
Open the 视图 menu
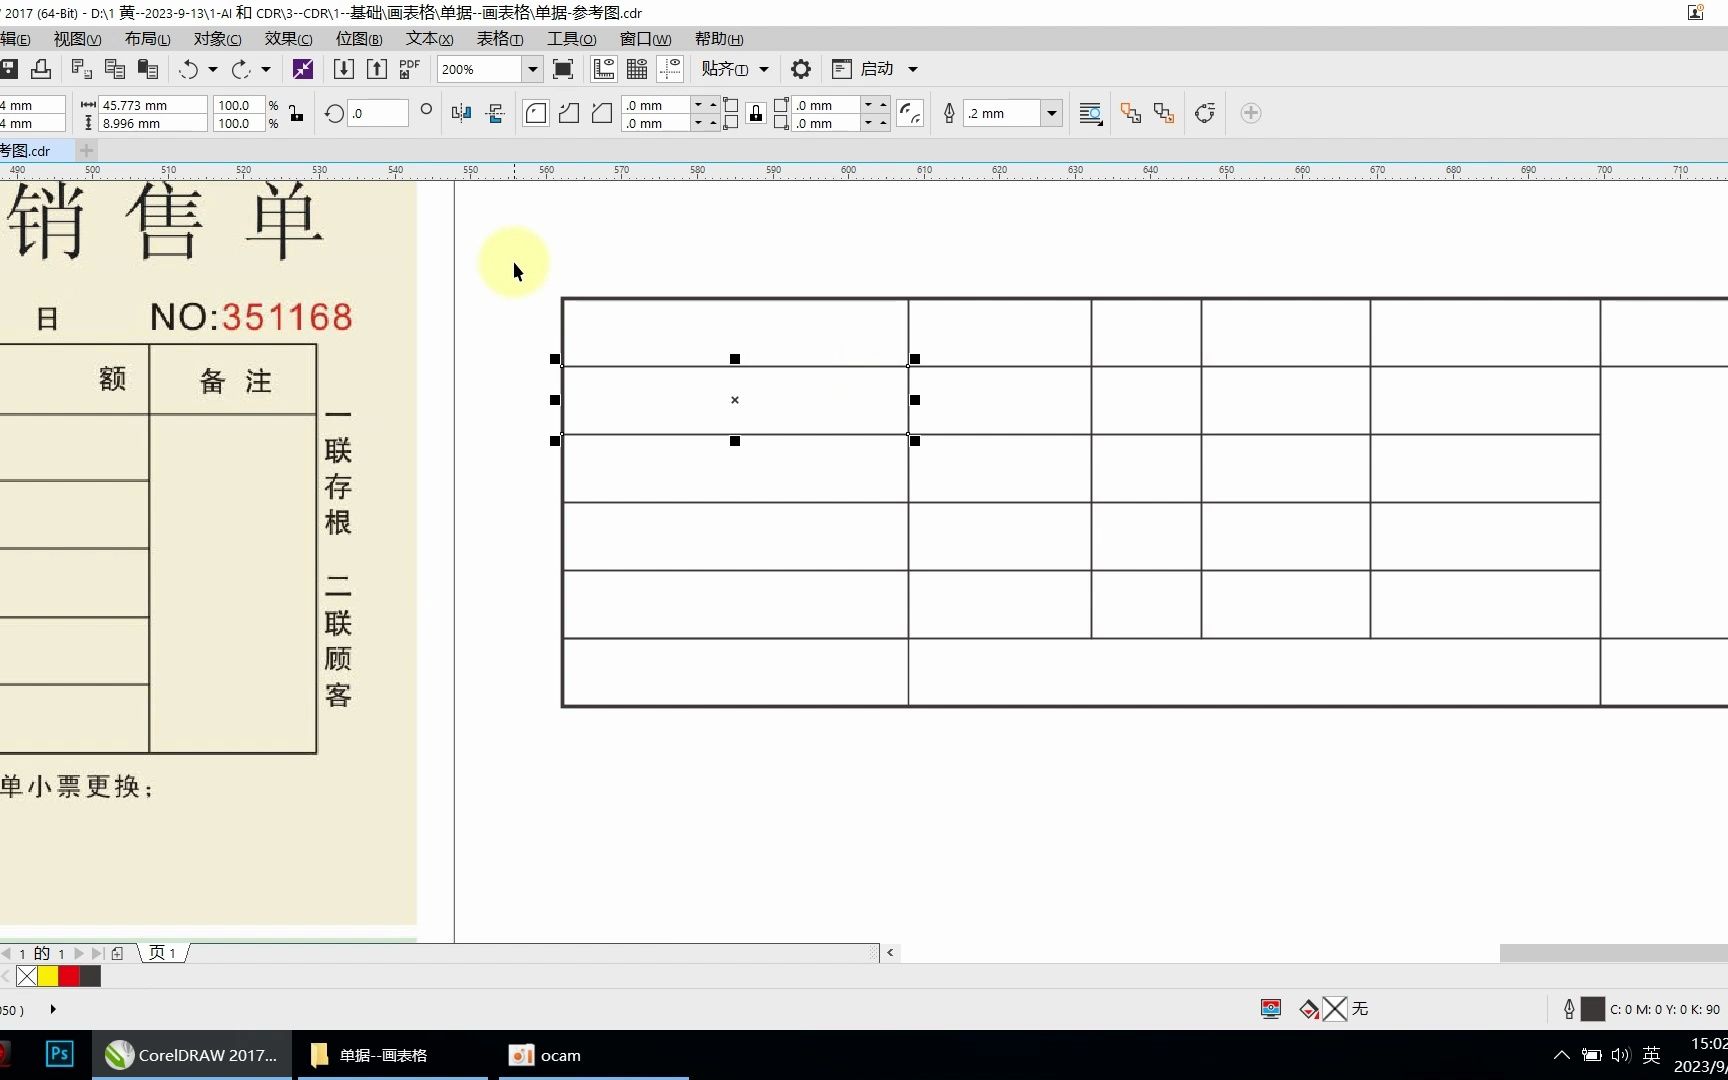click(77, 39)
